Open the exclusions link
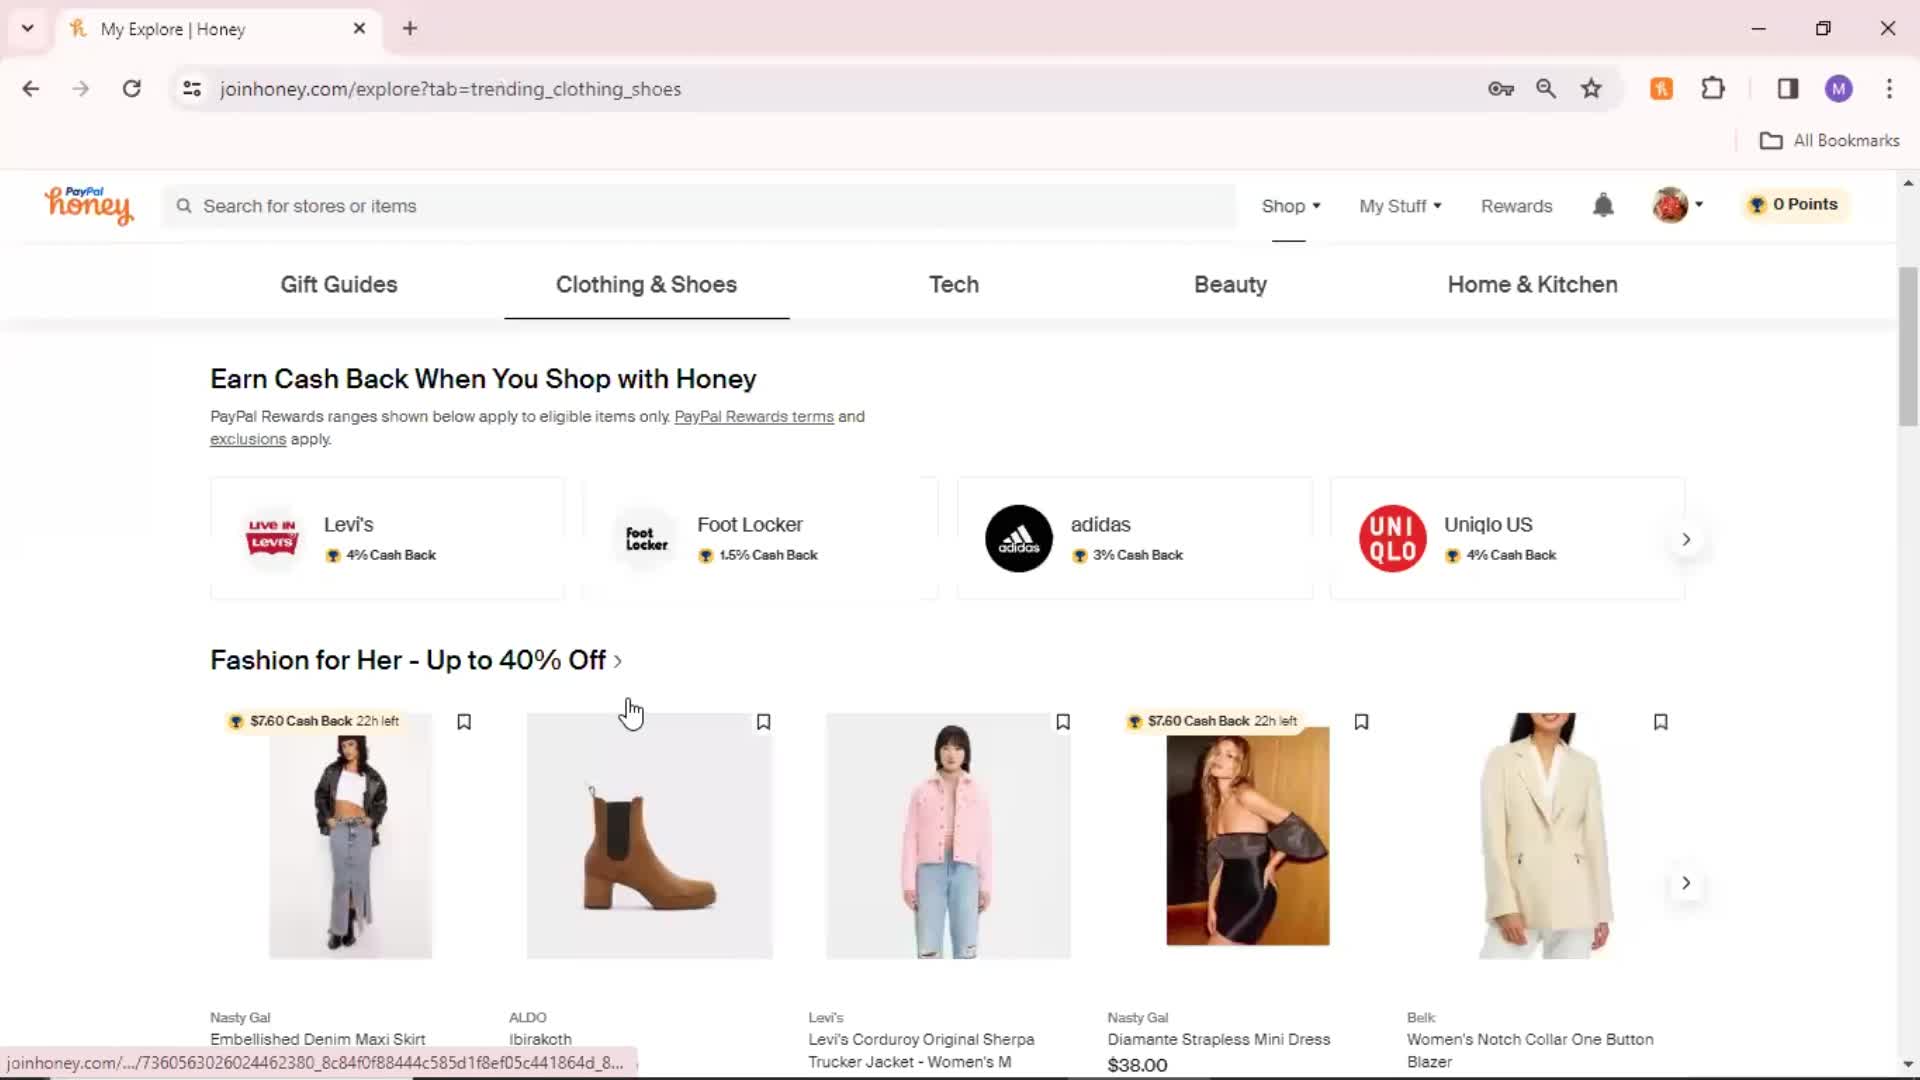Image resolution: width=1920 pixels, height=1080 pixels. point(248,439)
